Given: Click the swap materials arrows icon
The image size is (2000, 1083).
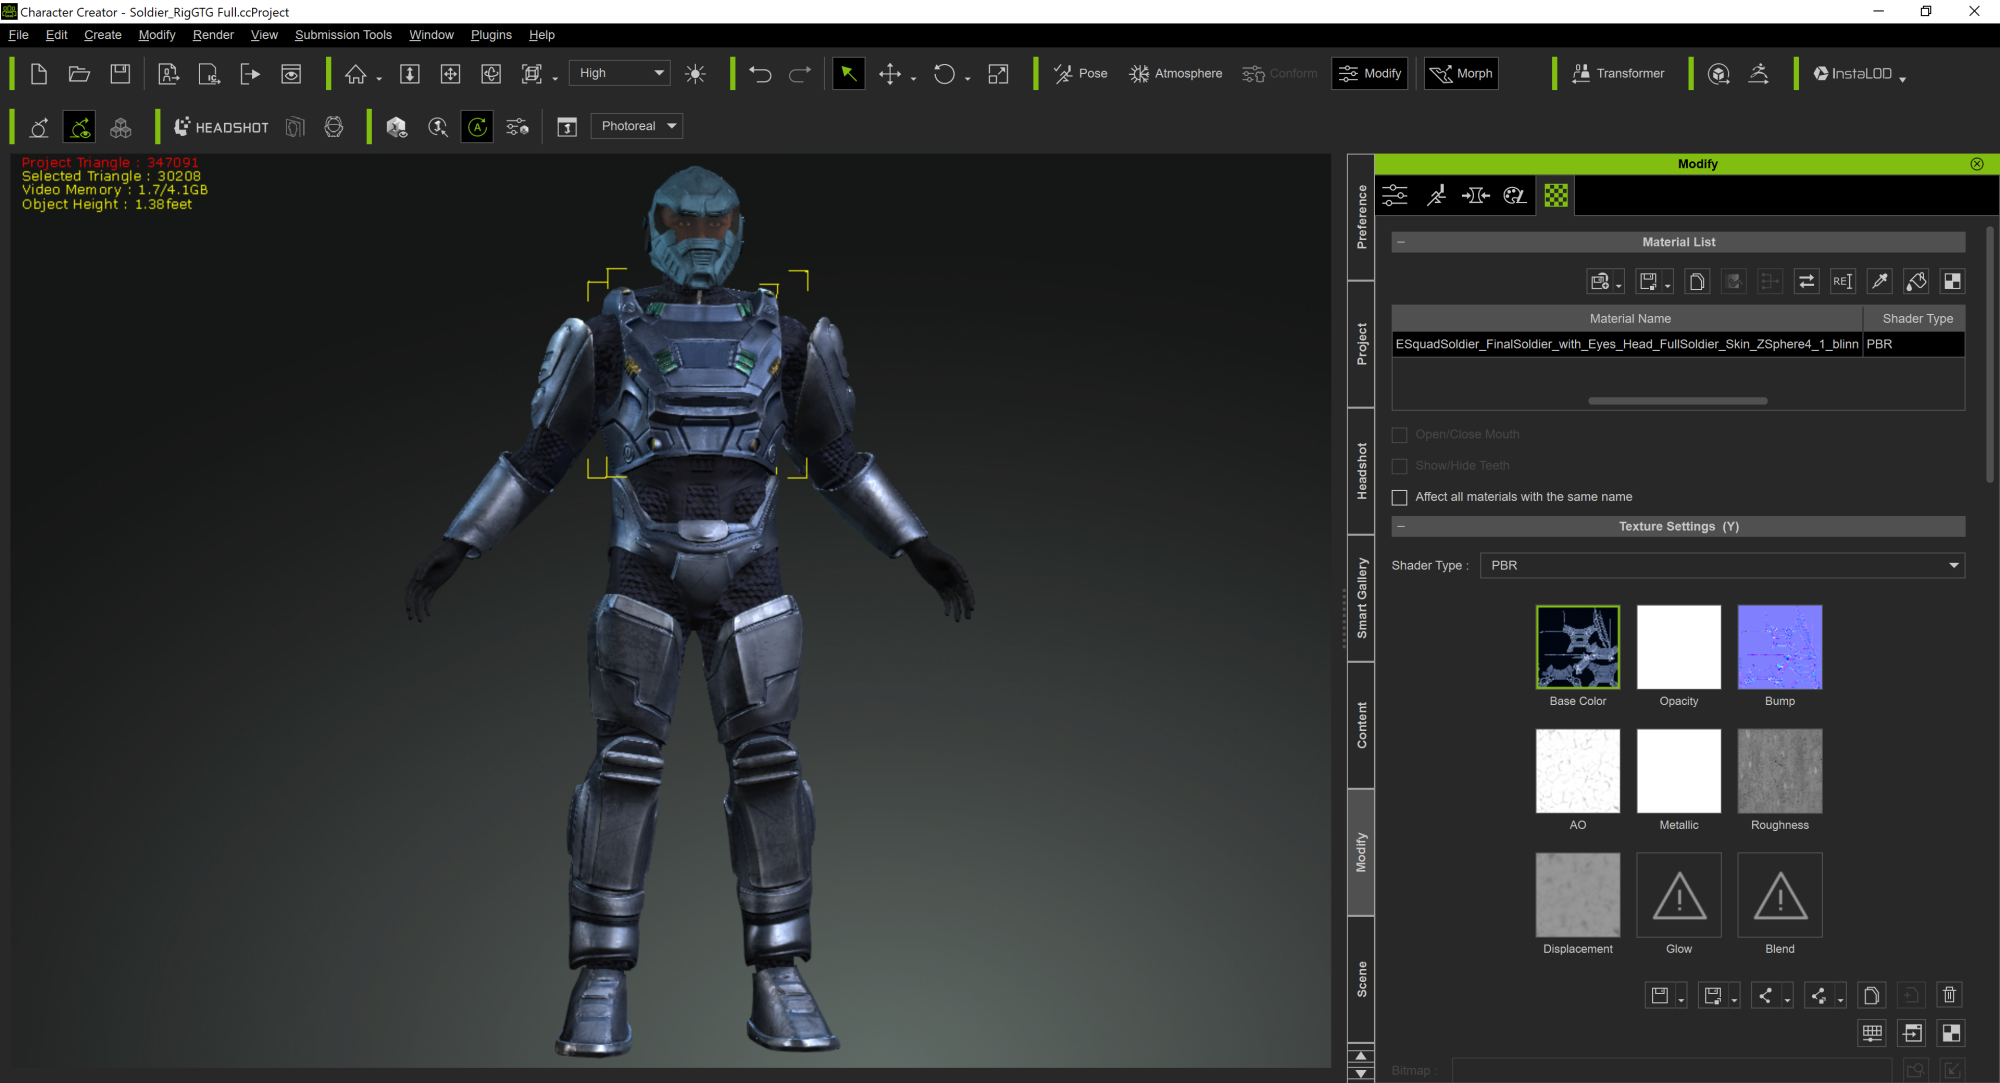Looking at the screenshot, I should (1806, 282).
